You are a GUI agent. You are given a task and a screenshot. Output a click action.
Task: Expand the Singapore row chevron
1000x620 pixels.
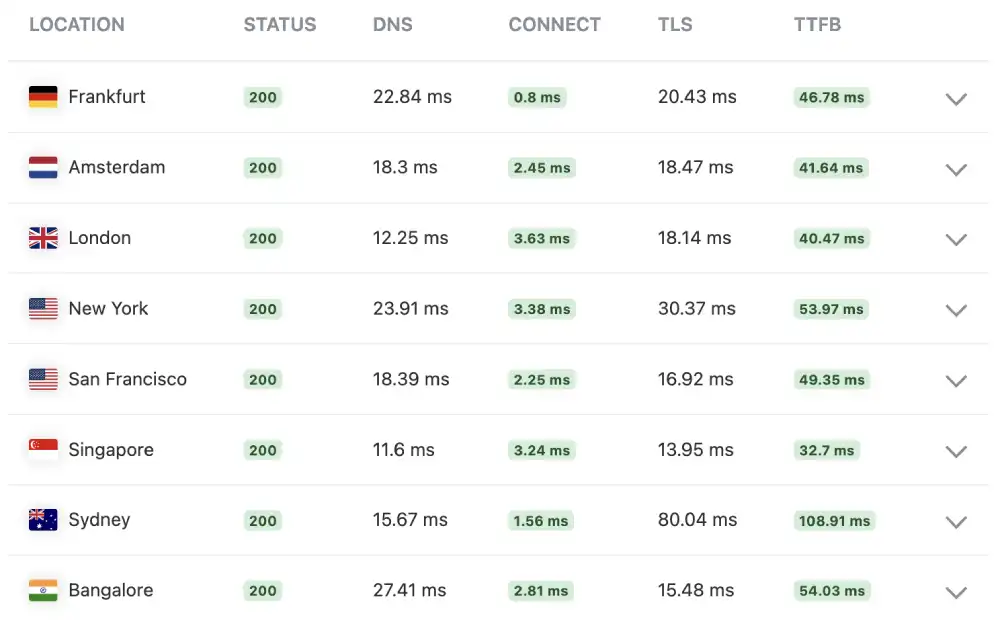tap(956, 452)
